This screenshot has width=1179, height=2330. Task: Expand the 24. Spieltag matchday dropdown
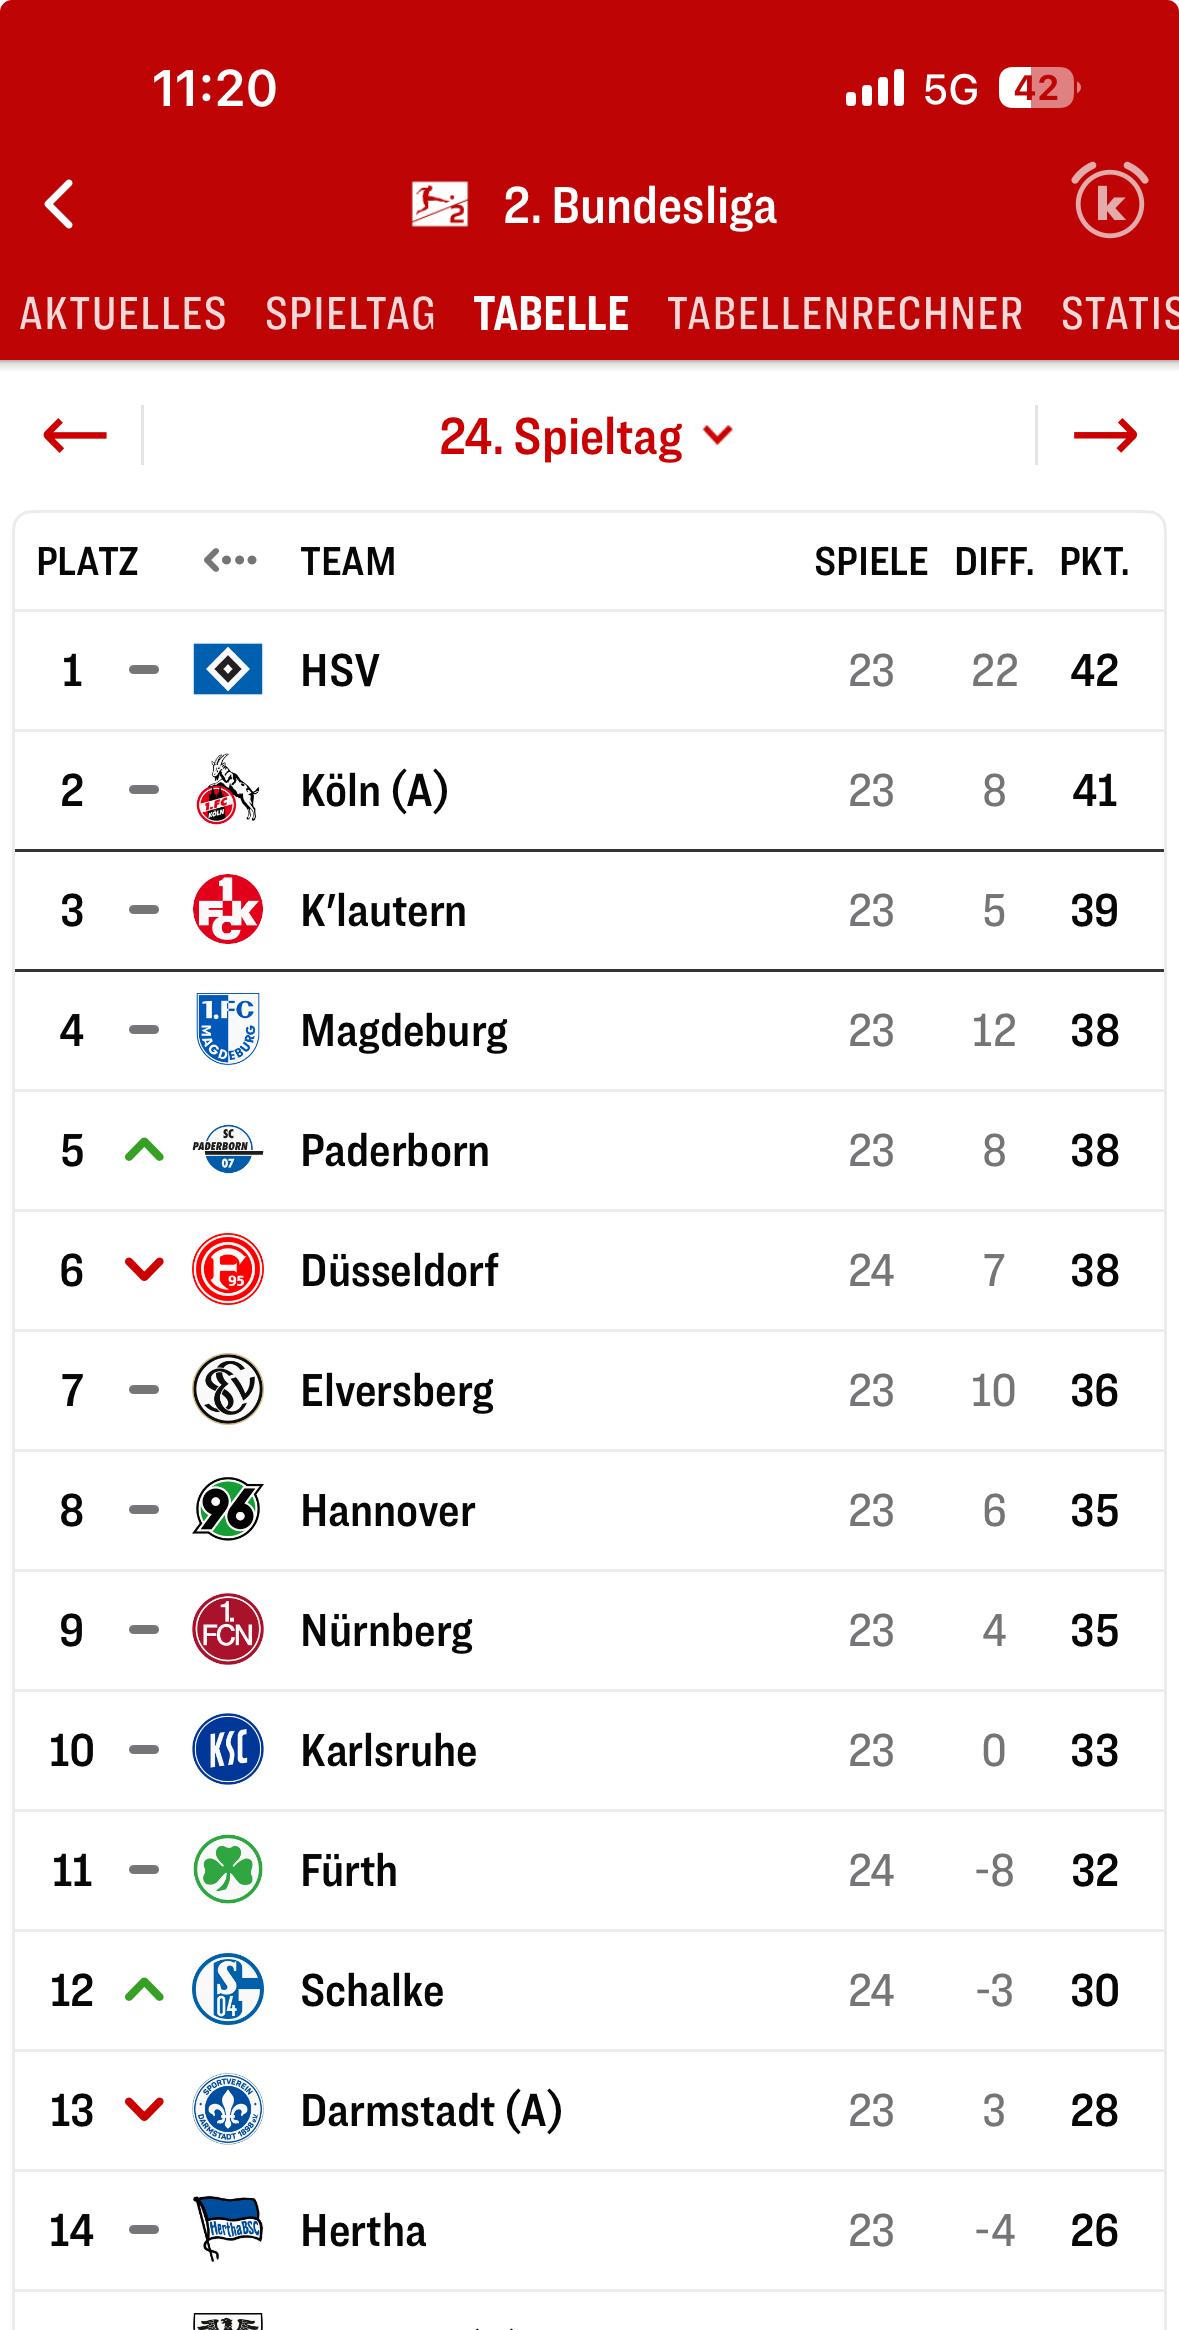[587, 437]
